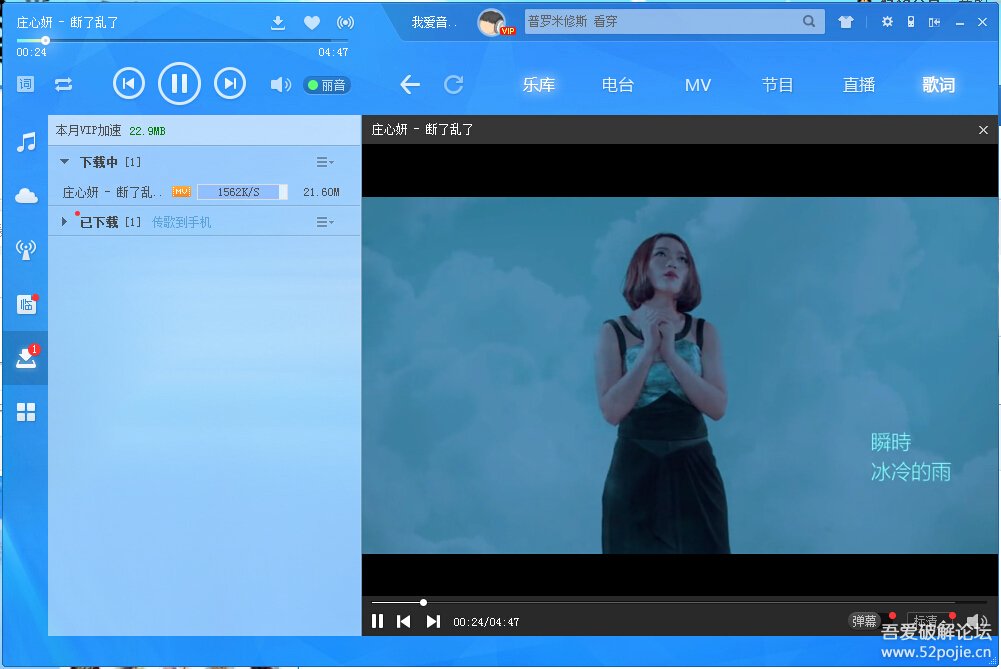1001x669 pixels.
Task: Click the orange MV badge on download row
Action: pos(182,192)
